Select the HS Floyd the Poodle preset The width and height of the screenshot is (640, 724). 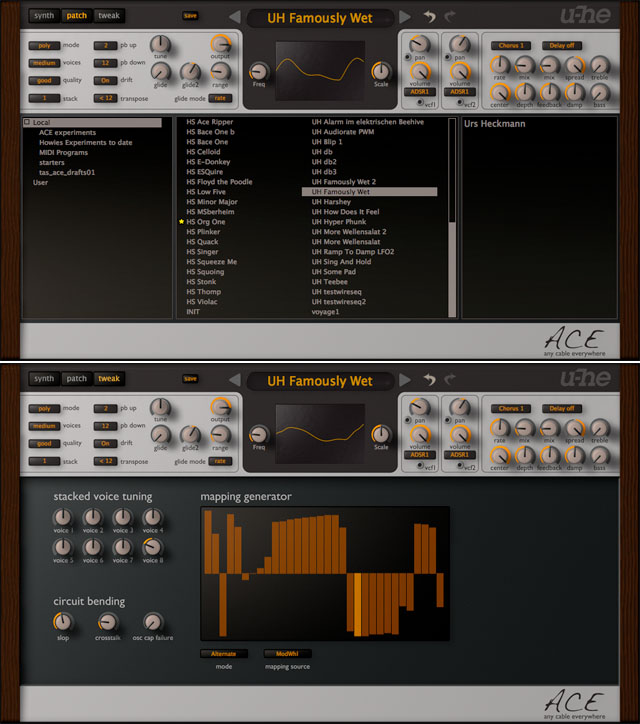click(219, 182)
